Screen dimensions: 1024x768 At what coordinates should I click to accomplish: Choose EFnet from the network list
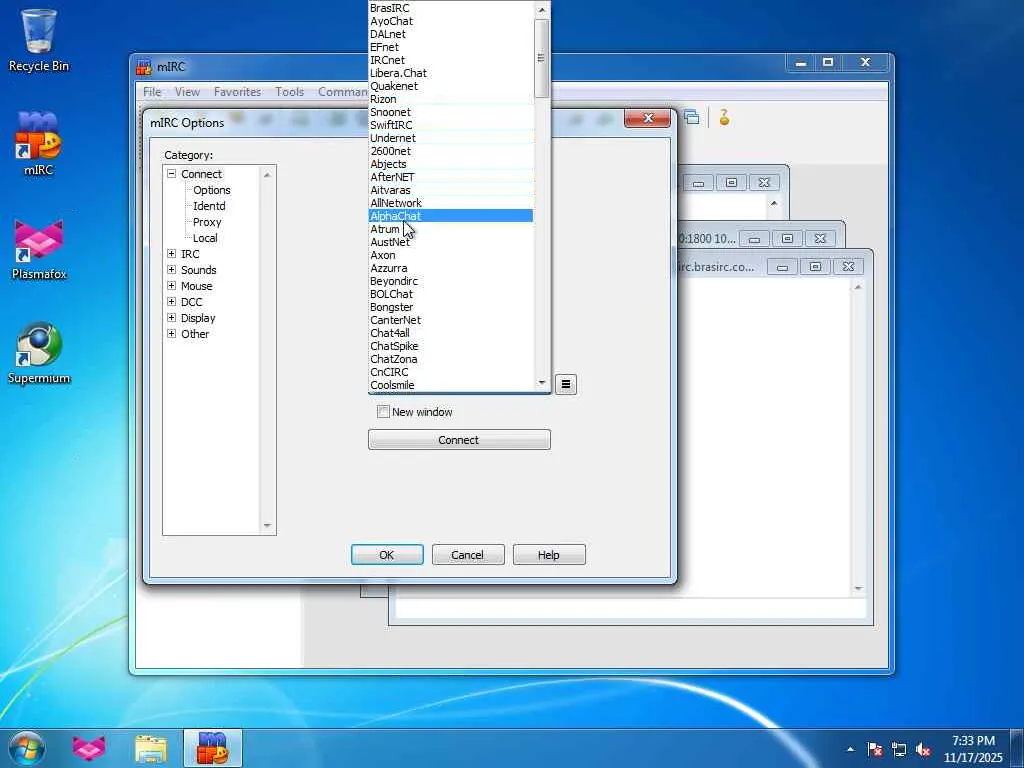pyautogui.click(x=451, y=47)
